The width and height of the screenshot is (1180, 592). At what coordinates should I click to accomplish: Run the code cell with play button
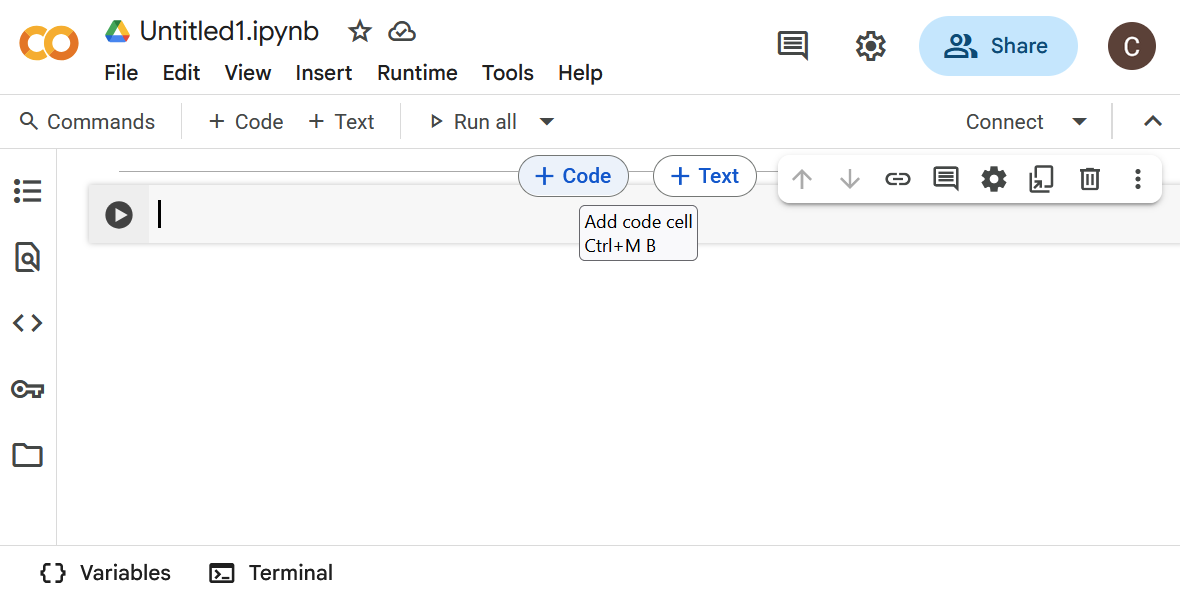click(119, 215)
